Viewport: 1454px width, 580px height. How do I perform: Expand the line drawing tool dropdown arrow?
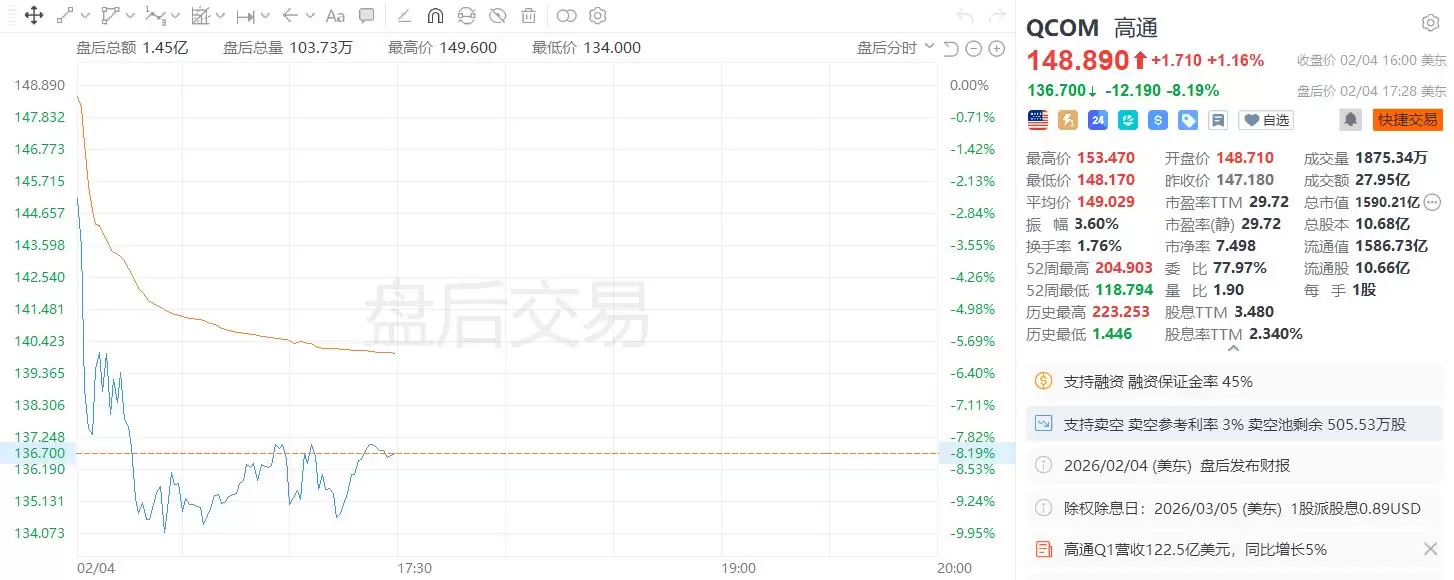pyautogui.click(x=85, y=16)
